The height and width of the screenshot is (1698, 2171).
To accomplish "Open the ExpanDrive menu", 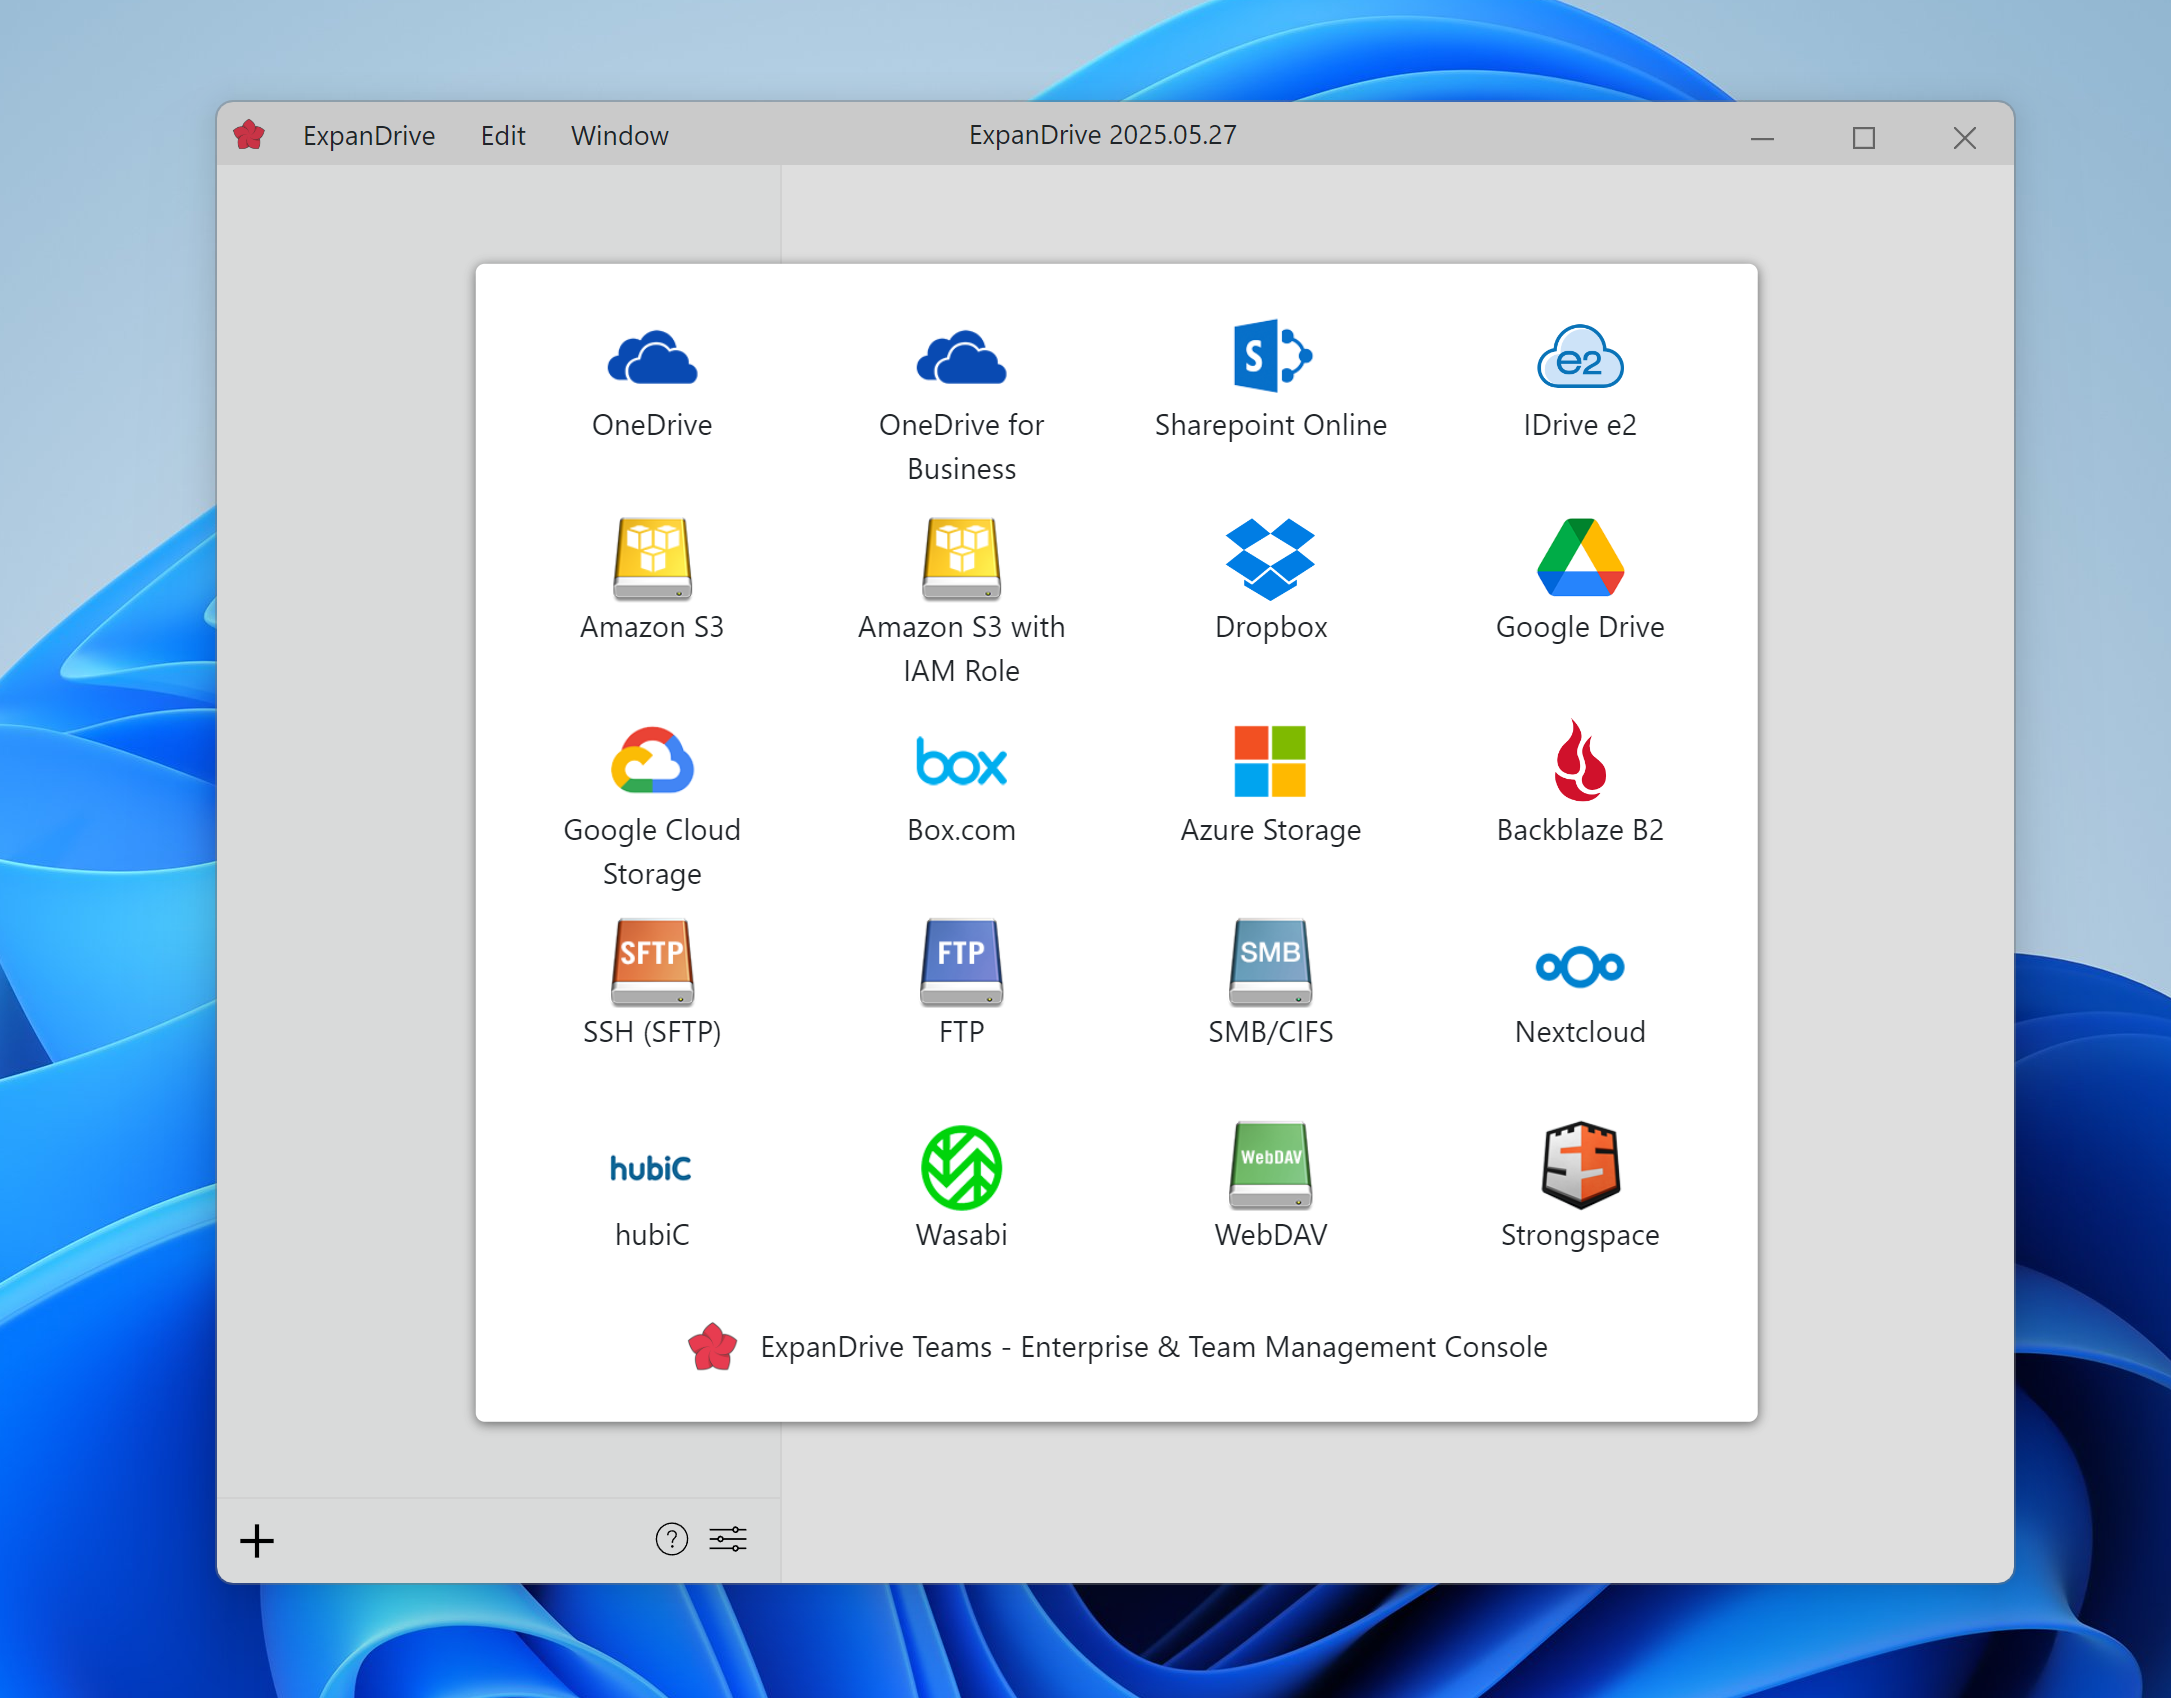I will [x=369, y=135].
